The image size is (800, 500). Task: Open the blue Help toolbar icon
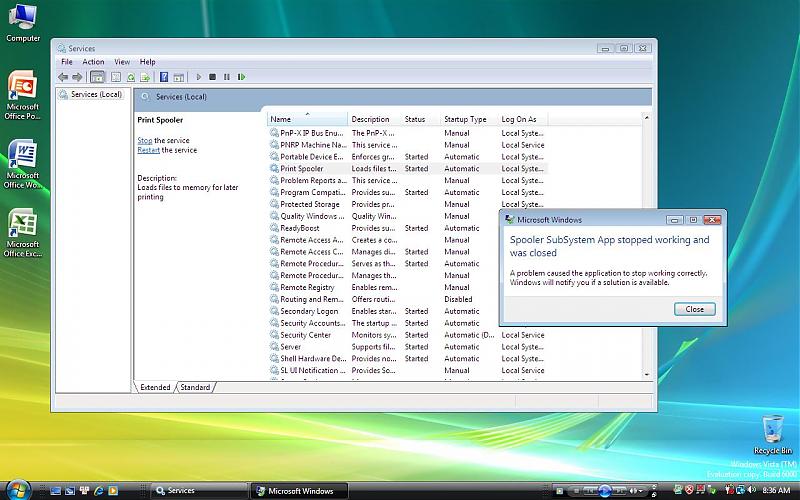[164, 77]
